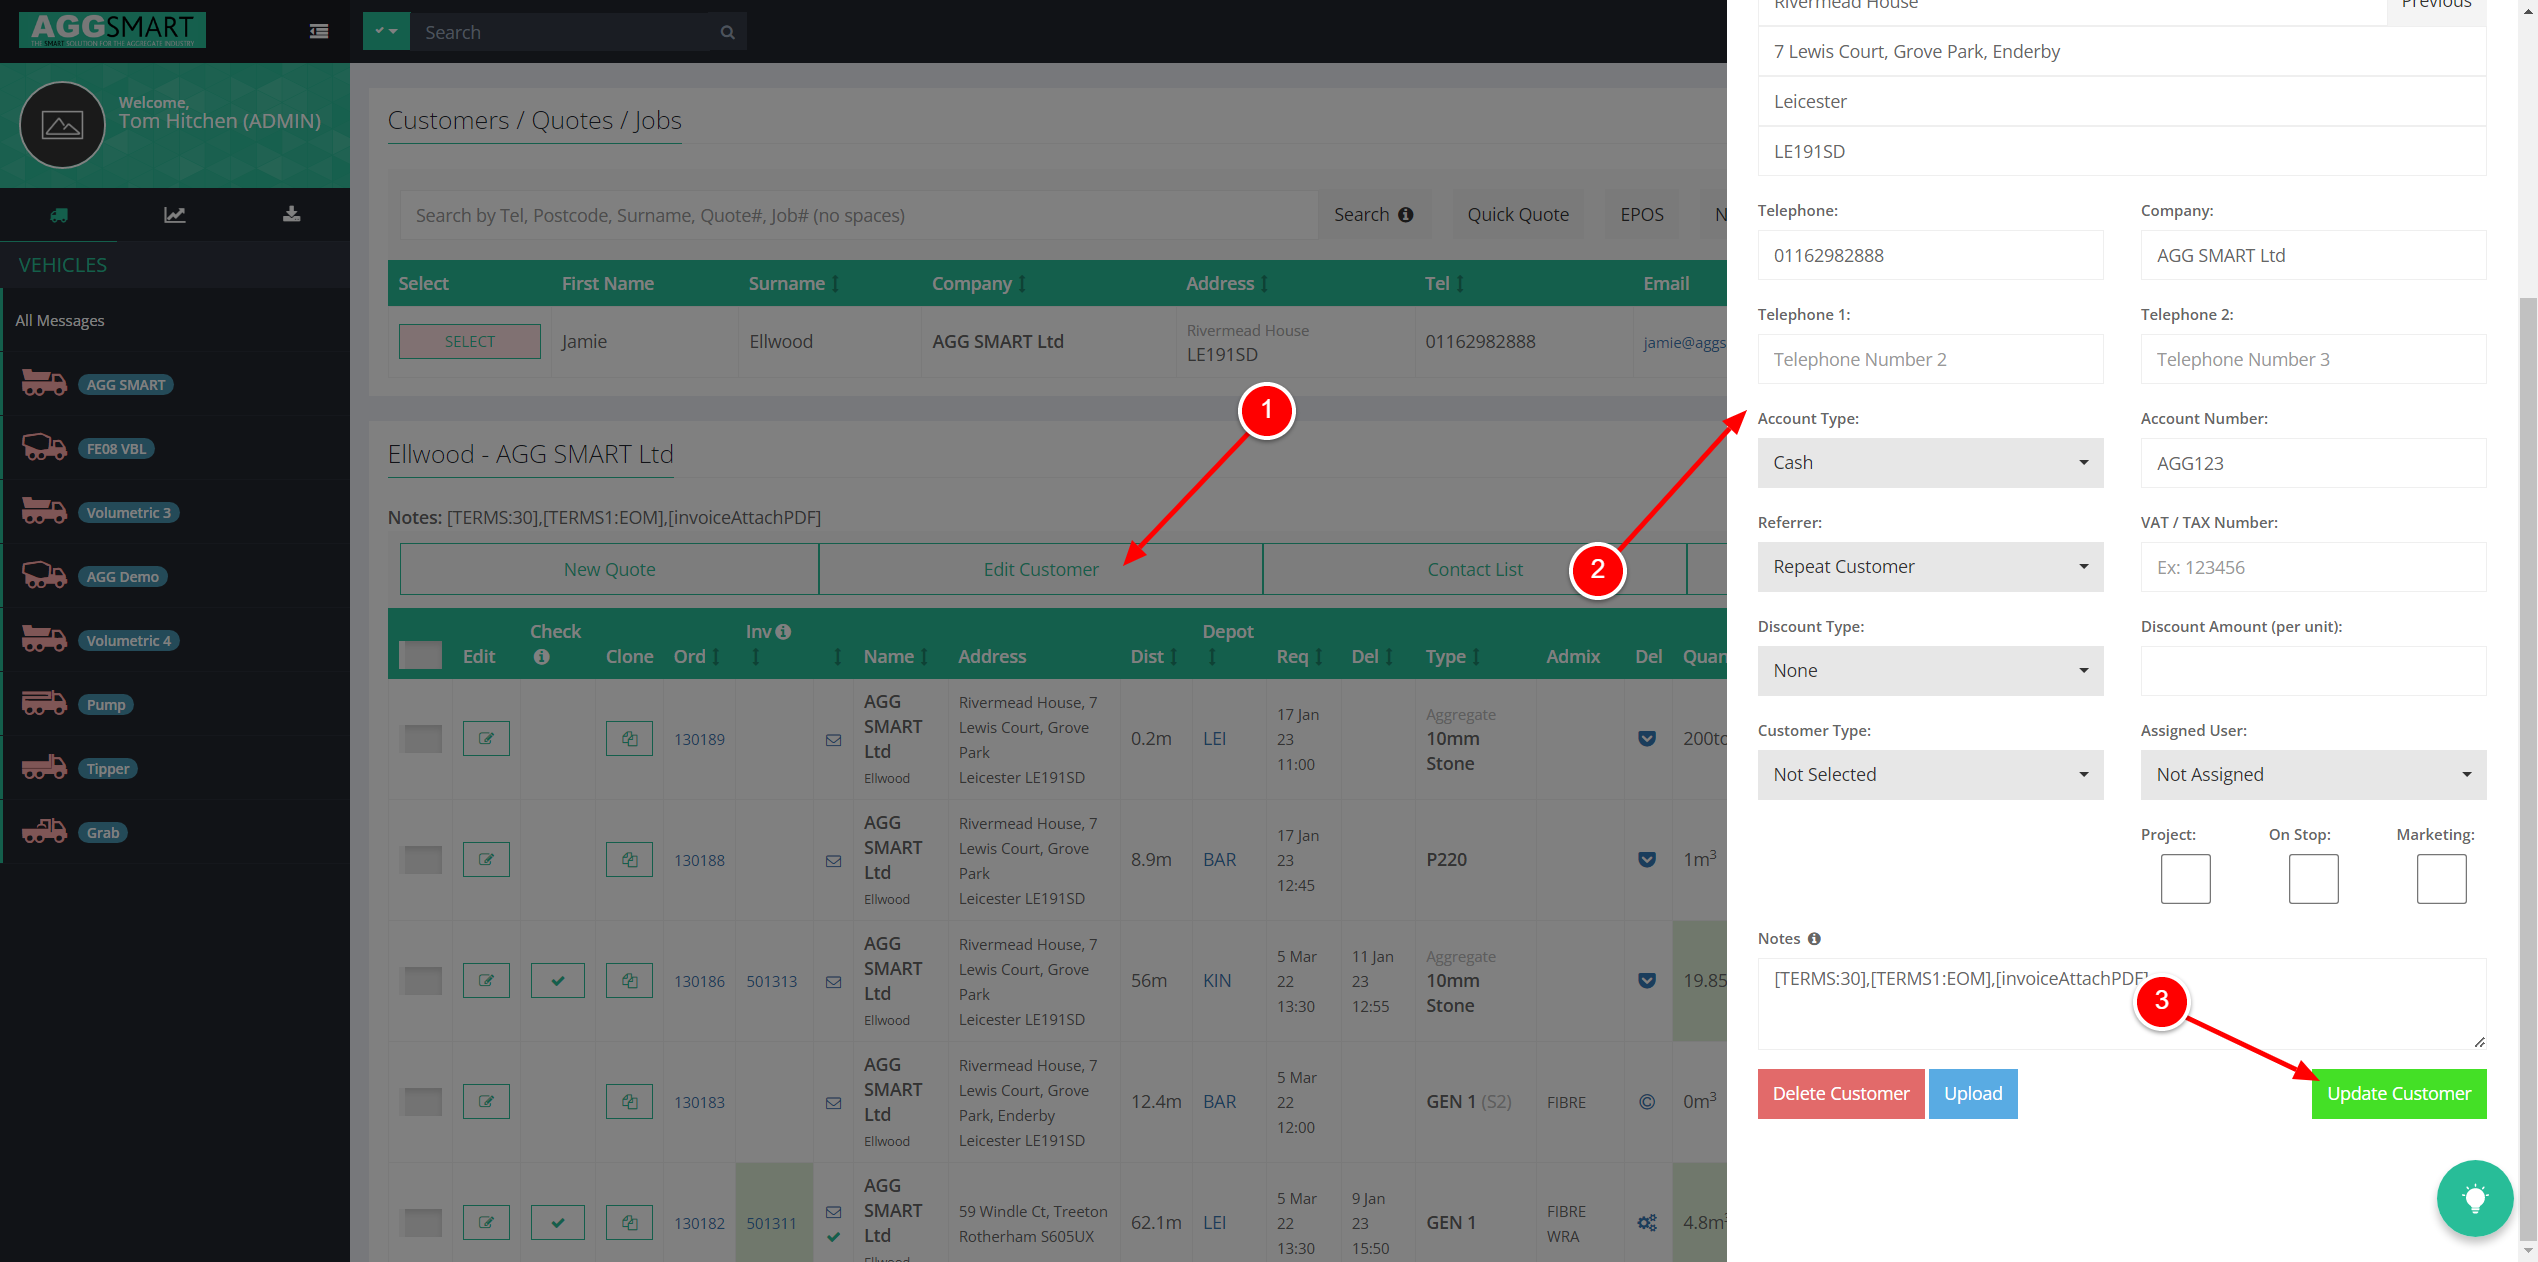This screenshot has height=1262, width=2538.
Task: Click gears icon for order 130182
Action: [x=1647, y=1222]
